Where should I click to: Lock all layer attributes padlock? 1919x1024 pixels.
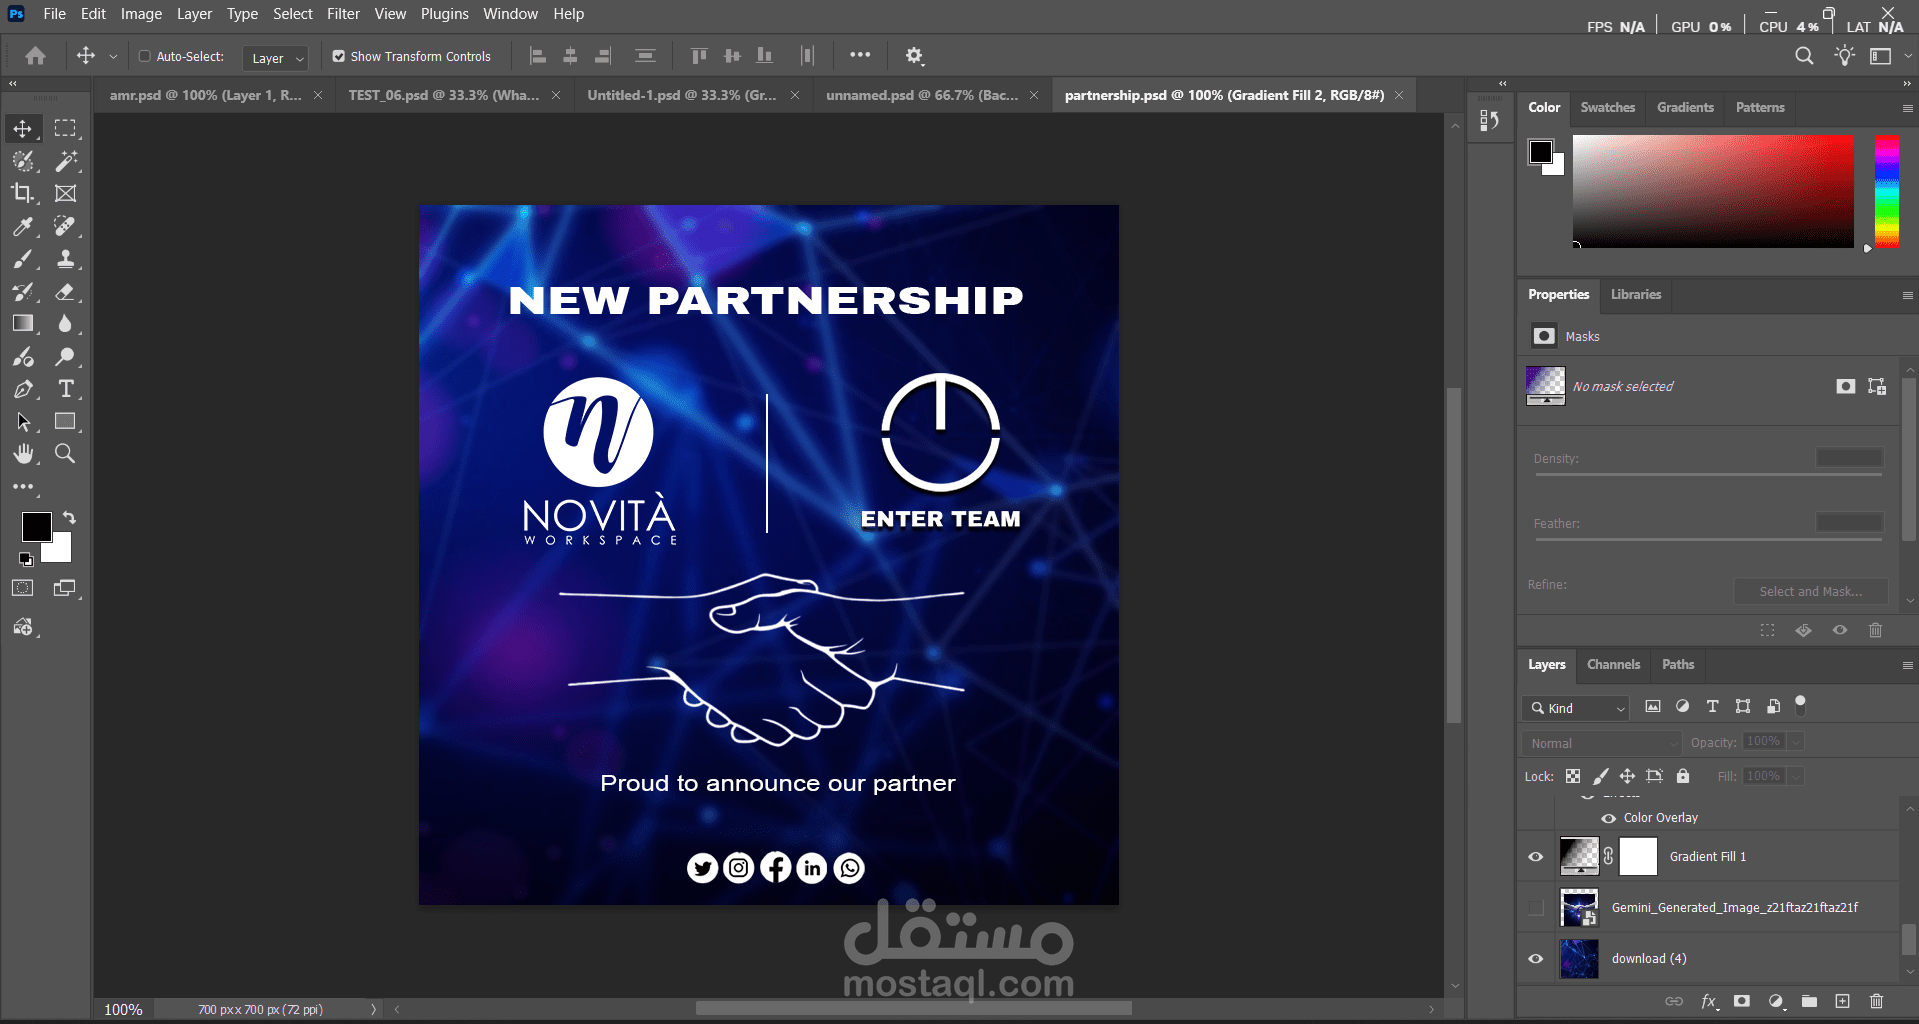pos(1683,776)
